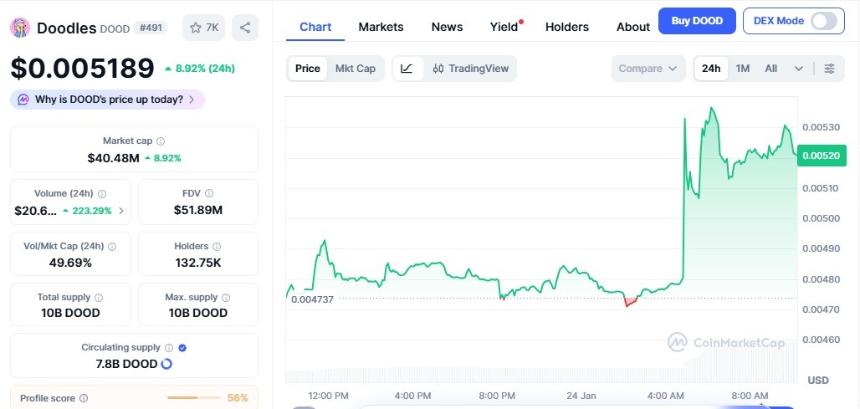Click the USD currency label

818,380
